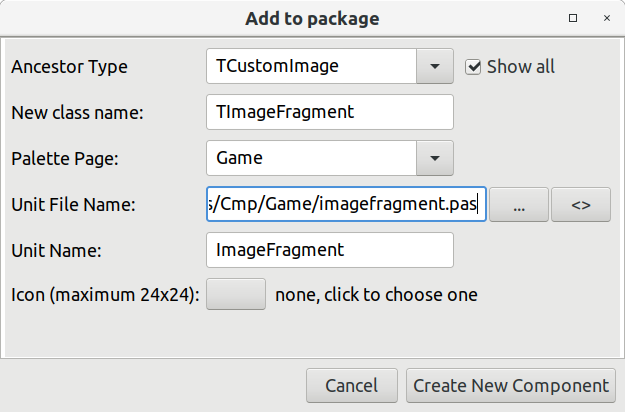
Task: Click the 'none, click to choose one' text
Action: tap(375, 295)
